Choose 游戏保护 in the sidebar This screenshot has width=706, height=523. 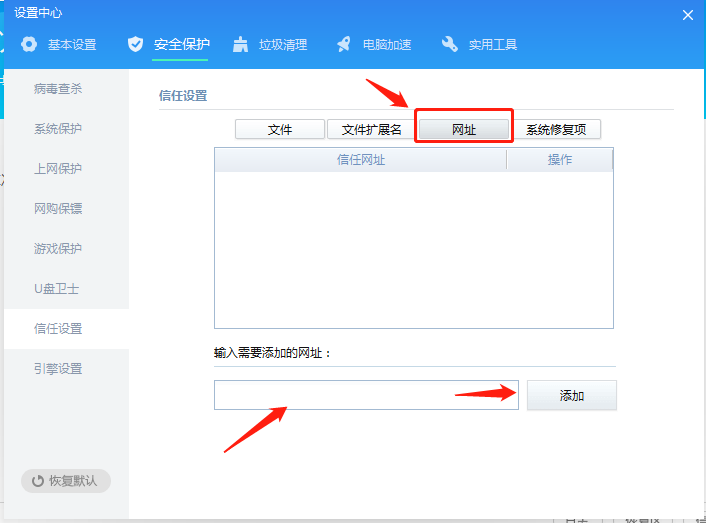pyautogui.click(x=67, y=248)
